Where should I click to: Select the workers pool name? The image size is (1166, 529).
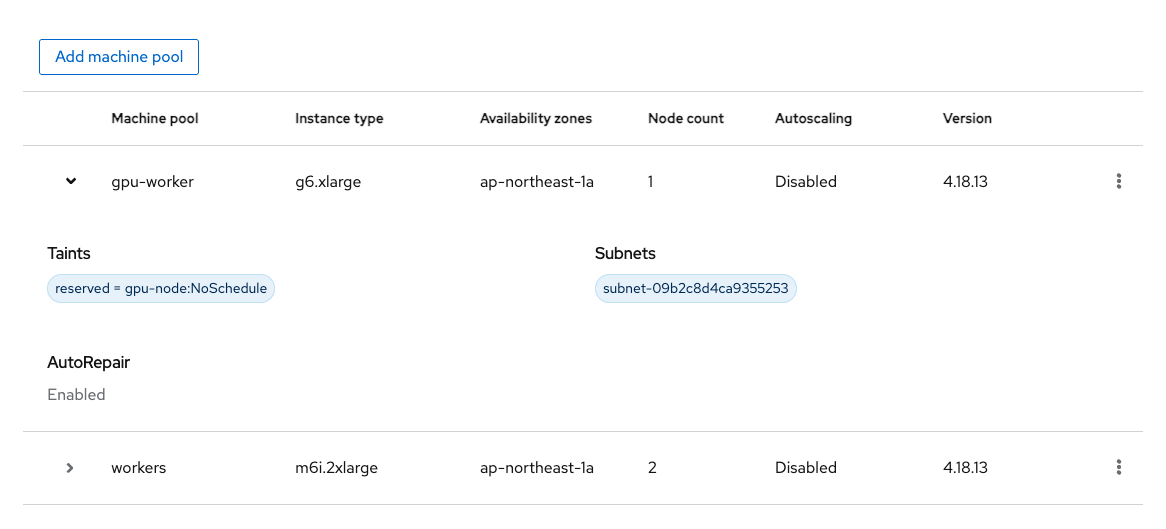139,468
